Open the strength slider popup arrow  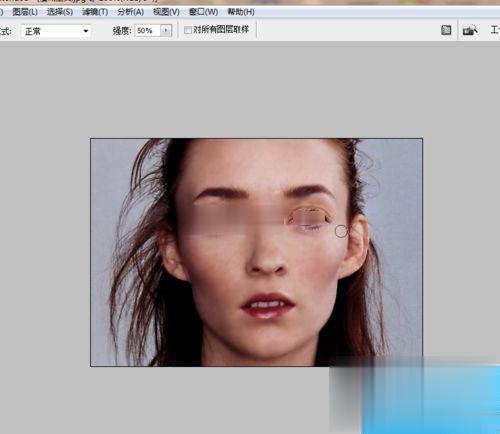(x=166, y=31)
